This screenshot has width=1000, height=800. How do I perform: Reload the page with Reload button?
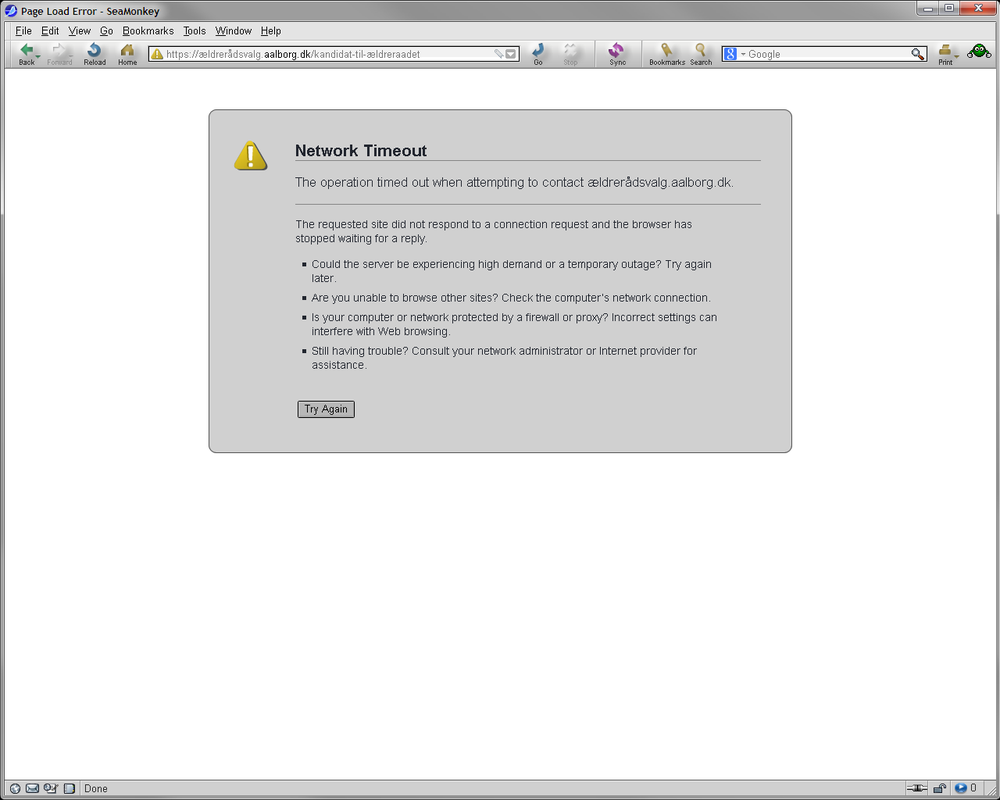(94, 54)
